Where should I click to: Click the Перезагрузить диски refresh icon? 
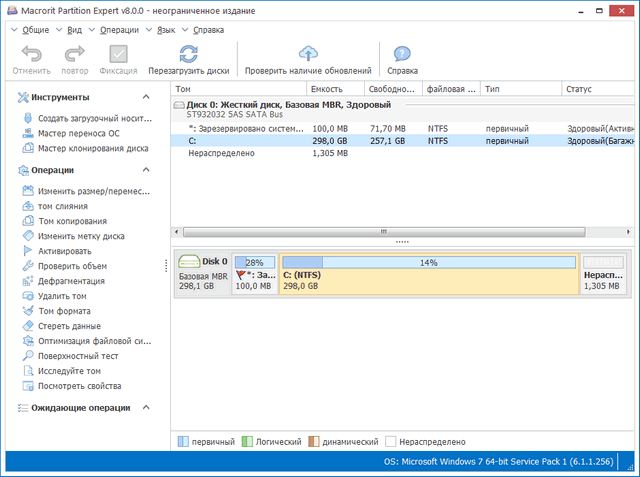pos(188,54)
